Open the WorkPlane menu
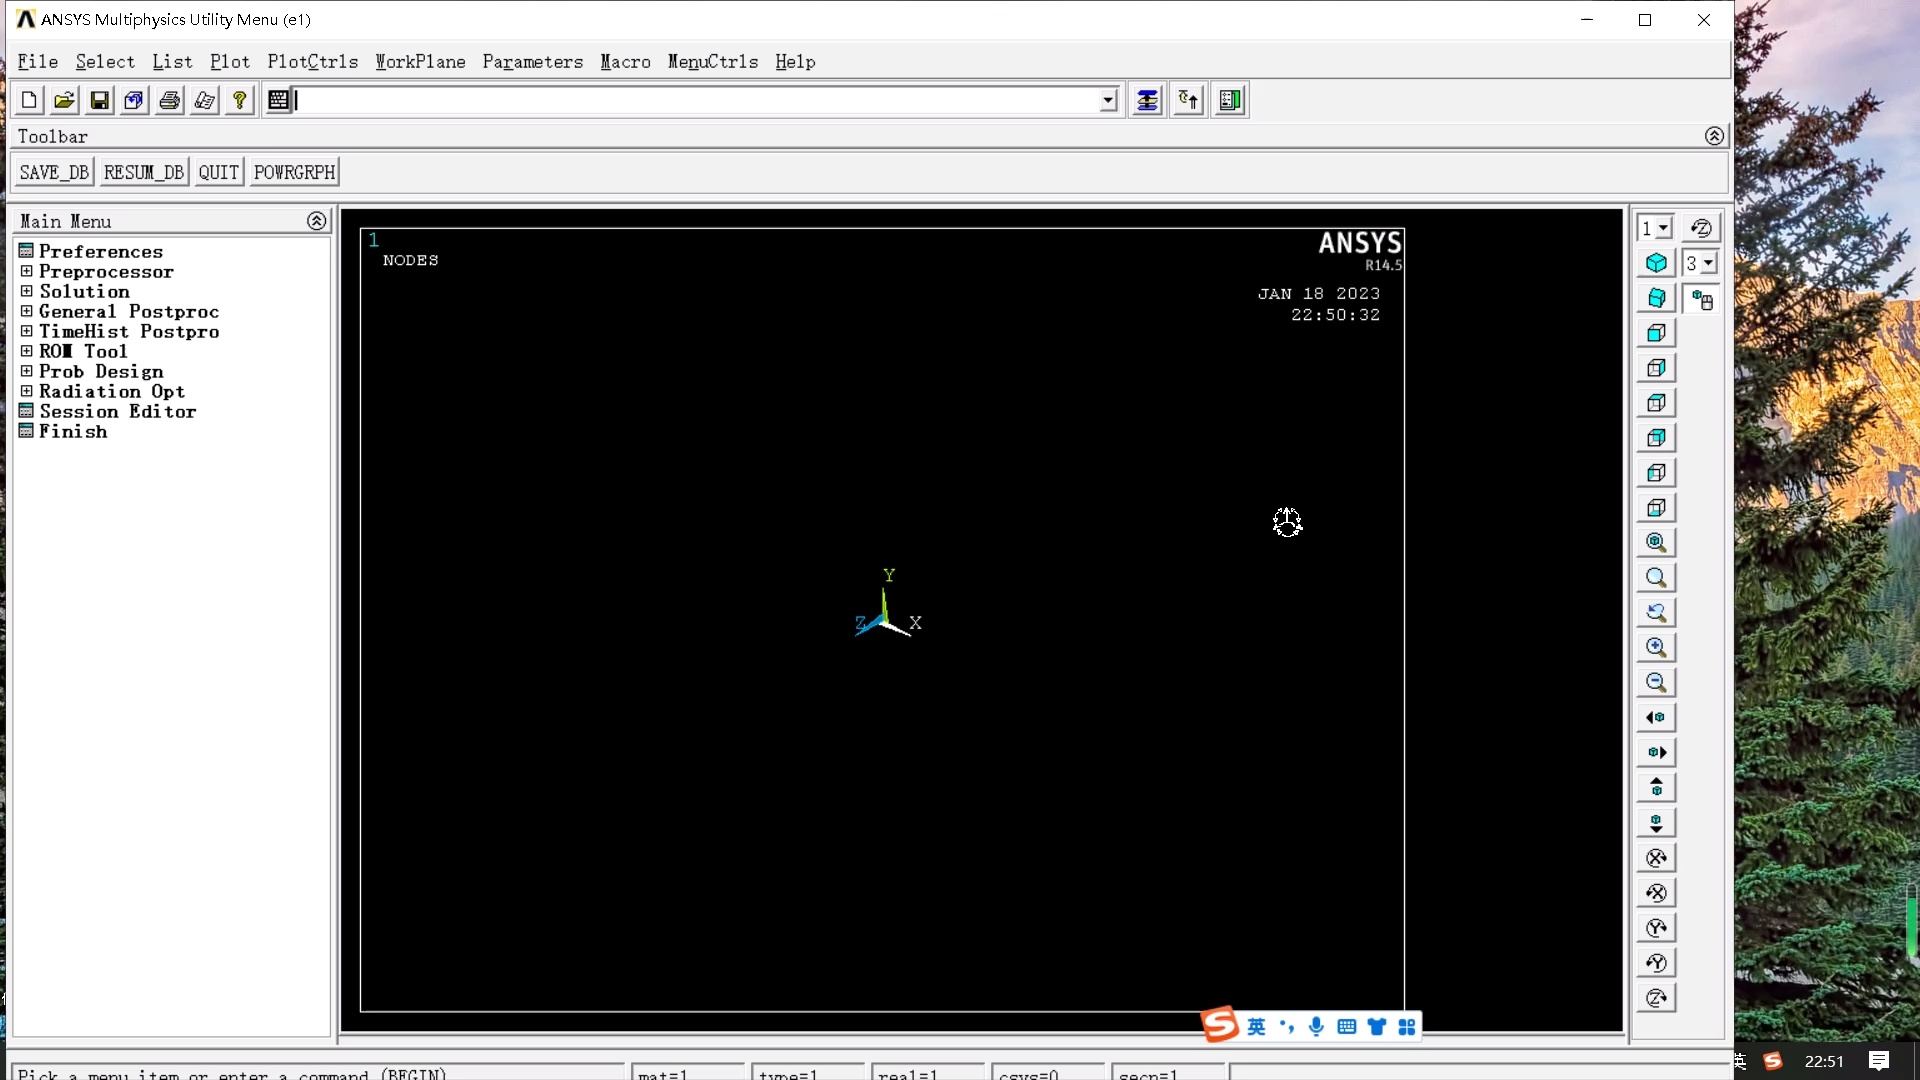The image size is (1920, 1080). coord(420,62)
